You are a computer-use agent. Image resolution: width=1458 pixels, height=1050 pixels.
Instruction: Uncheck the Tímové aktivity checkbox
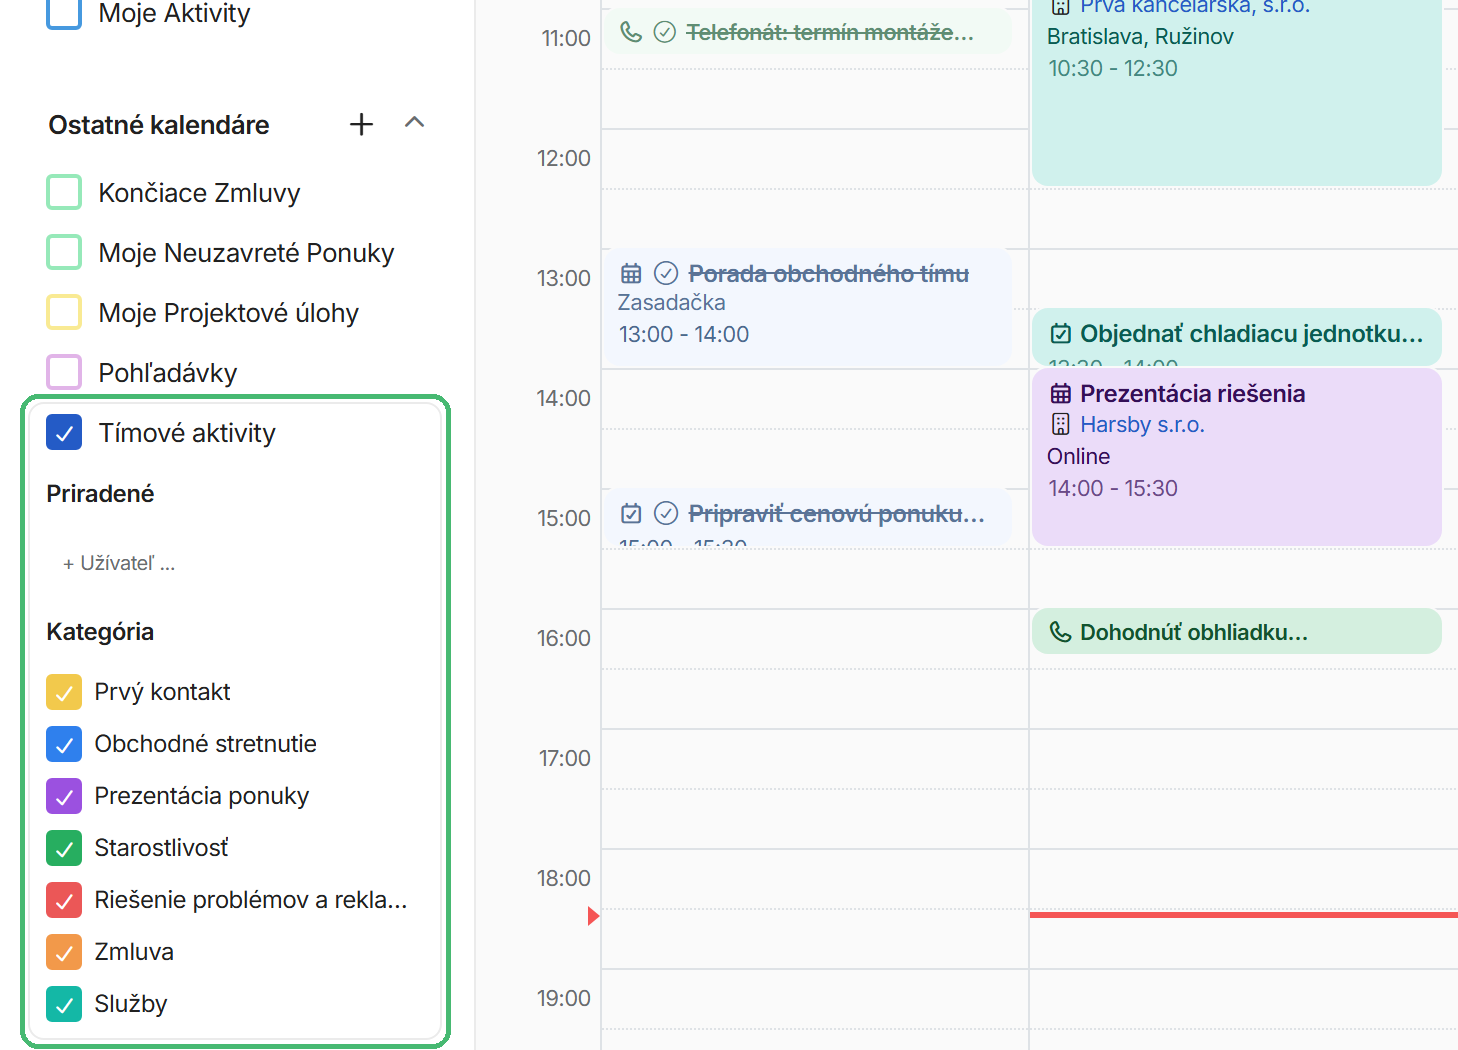(64, 433)
